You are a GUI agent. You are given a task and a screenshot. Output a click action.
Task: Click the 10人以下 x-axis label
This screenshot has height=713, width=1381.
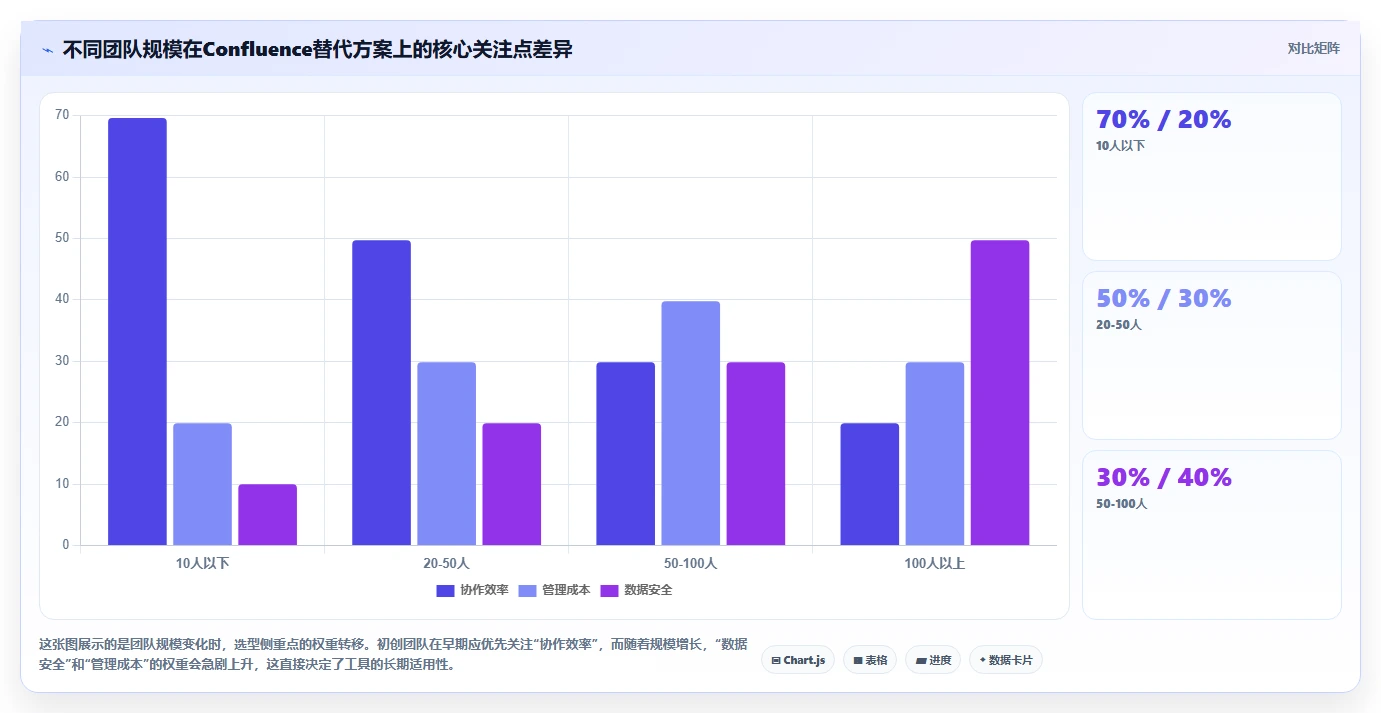click(x=202, y=563)
